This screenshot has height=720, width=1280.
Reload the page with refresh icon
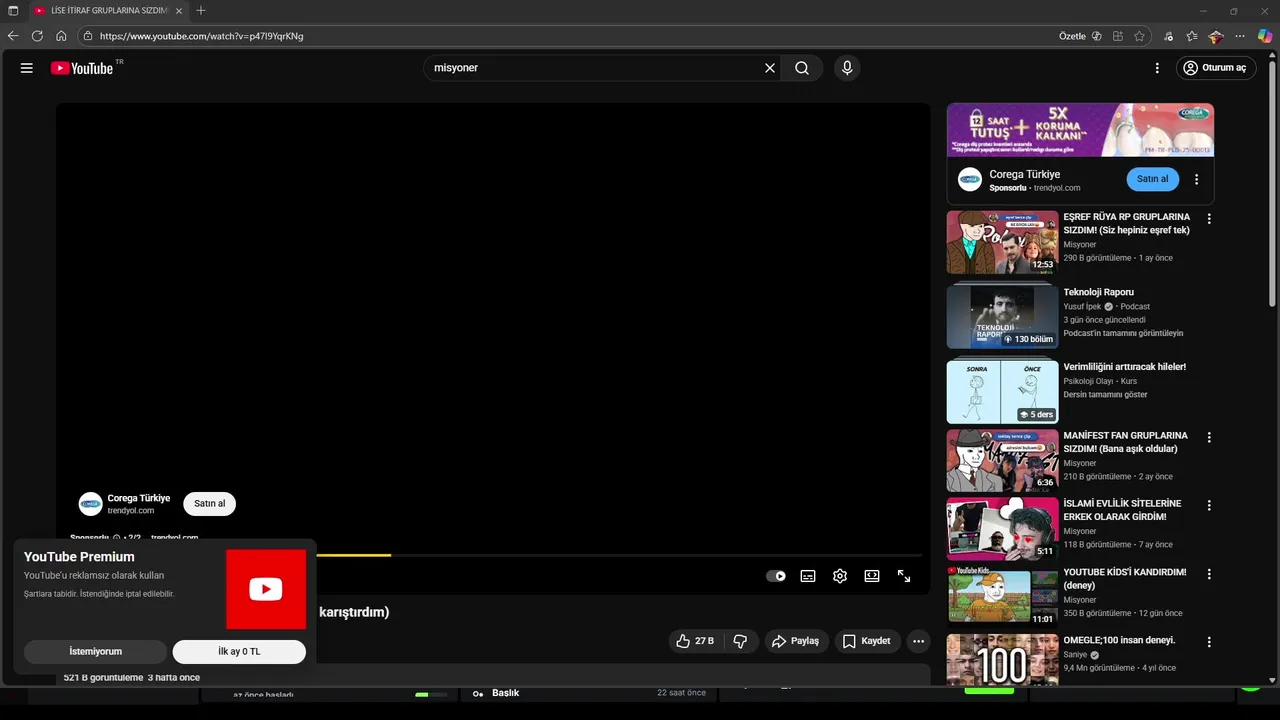coord(37,36)
